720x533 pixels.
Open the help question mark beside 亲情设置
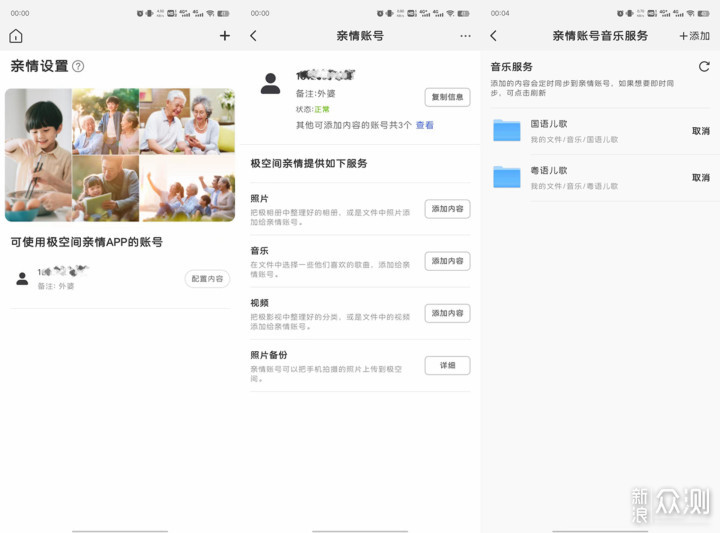(79, 66)
